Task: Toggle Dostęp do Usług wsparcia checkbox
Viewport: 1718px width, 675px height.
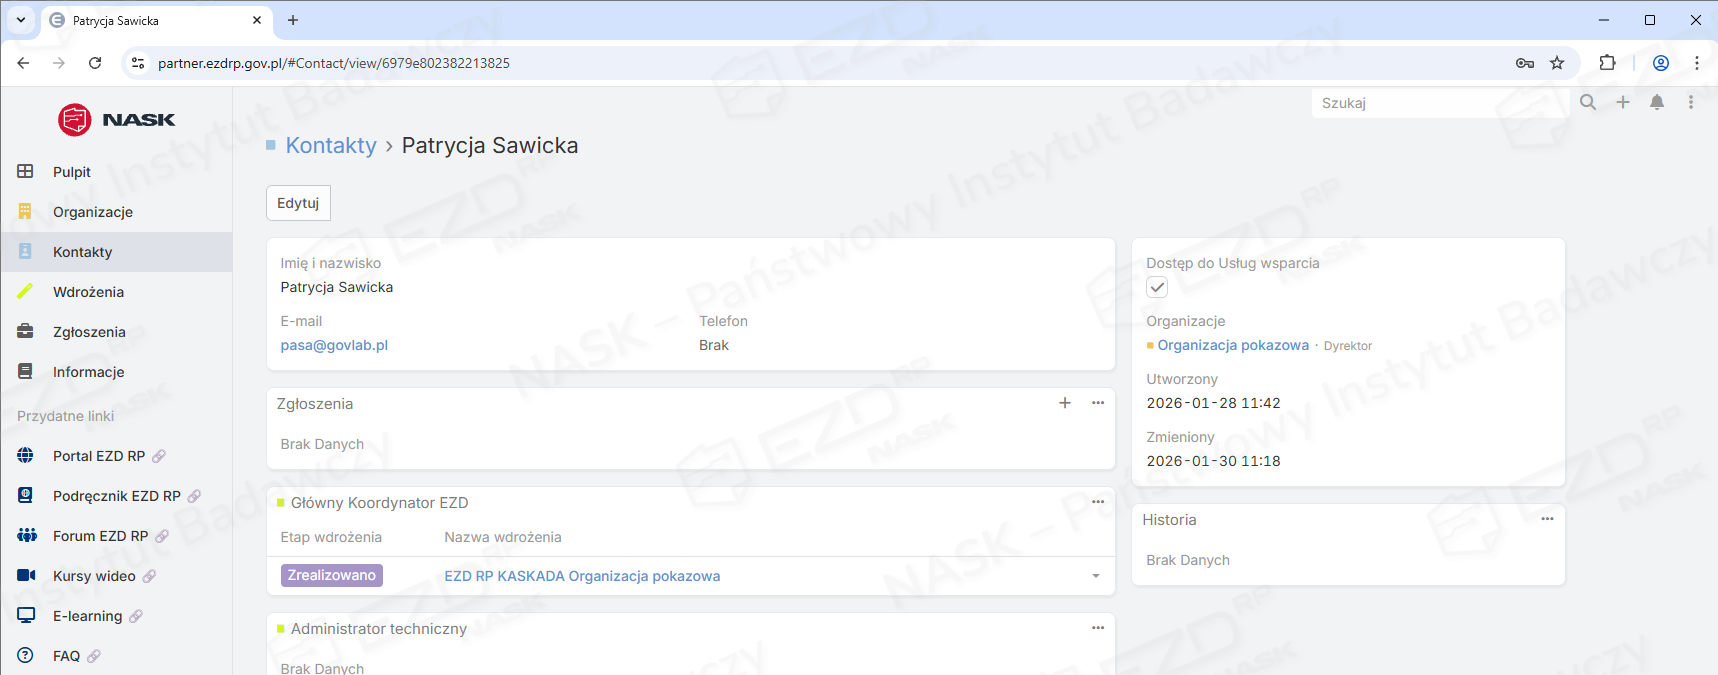Action: [1157, 288]
